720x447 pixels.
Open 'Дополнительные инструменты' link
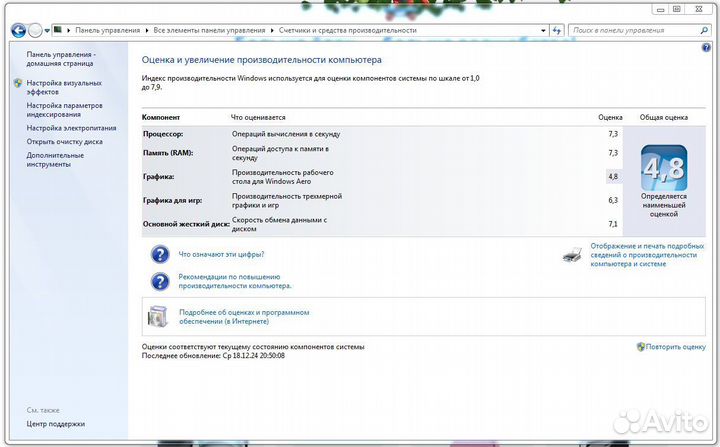(x=55, y=159)
